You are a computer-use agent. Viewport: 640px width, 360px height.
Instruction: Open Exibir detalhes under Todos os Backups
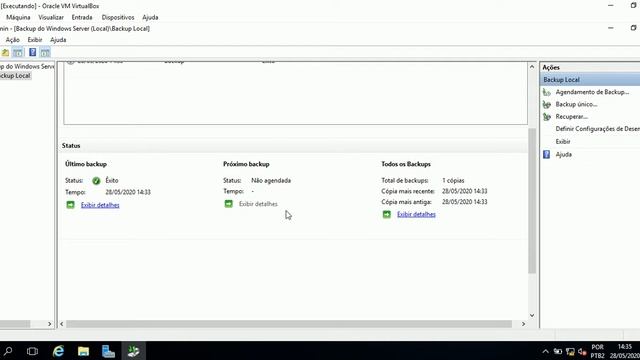[x=416, y=214]
